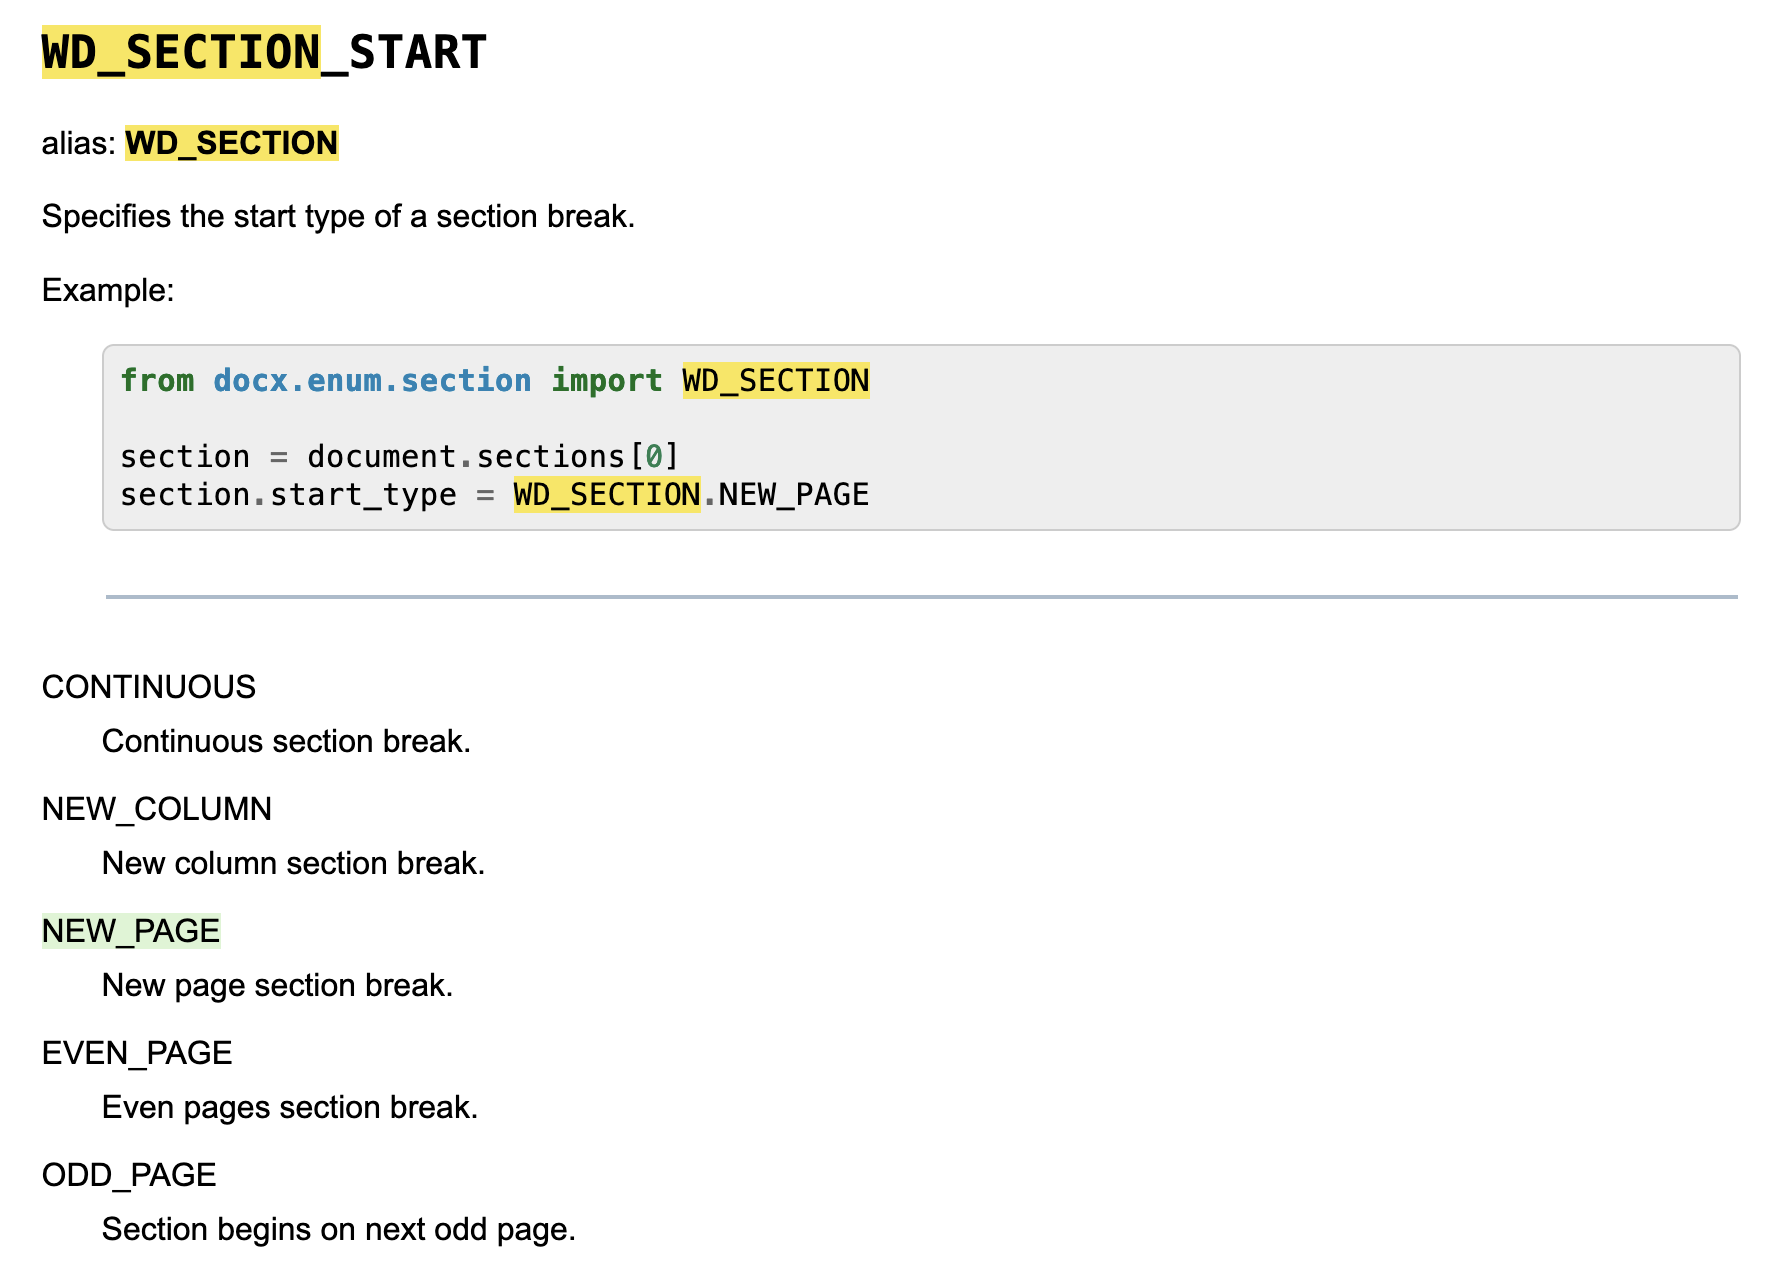Image resolution: width=1790 pixels, height=1280 pixels.
Task: Click 'New column section break.' description
Action: click(293, 863)
